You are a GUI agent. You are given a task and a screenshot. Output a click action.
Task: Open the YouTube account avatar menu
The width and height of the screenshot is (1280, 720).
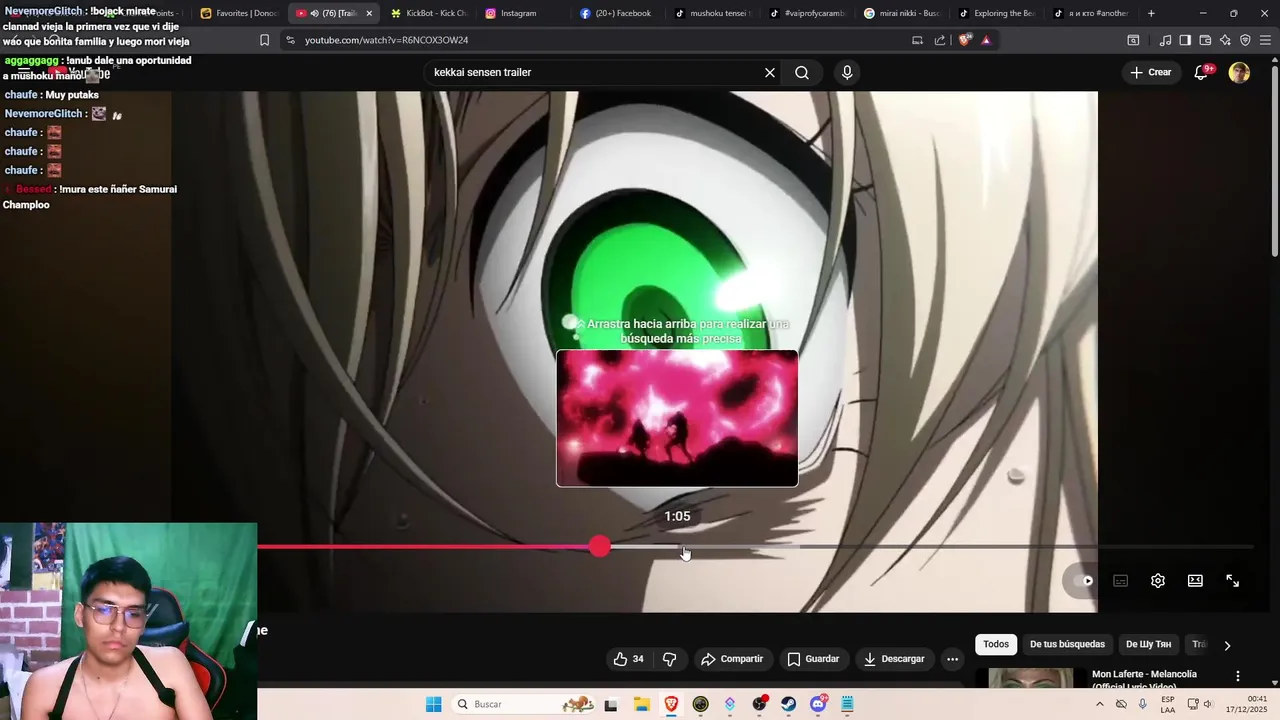[1239, 72]
